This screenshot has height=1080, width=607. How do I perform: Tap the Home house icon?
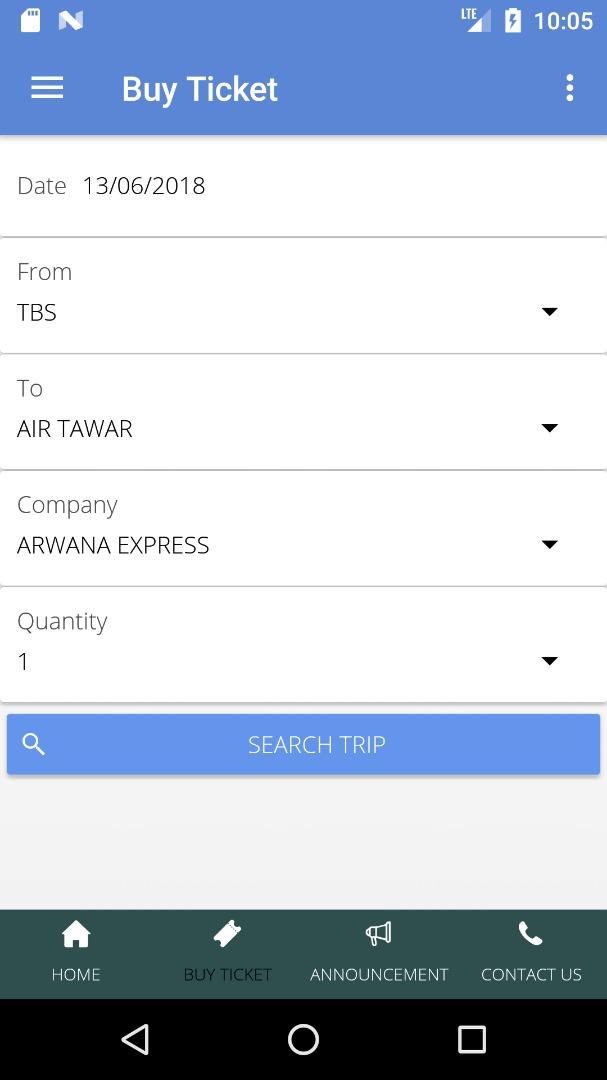[76, 934]
